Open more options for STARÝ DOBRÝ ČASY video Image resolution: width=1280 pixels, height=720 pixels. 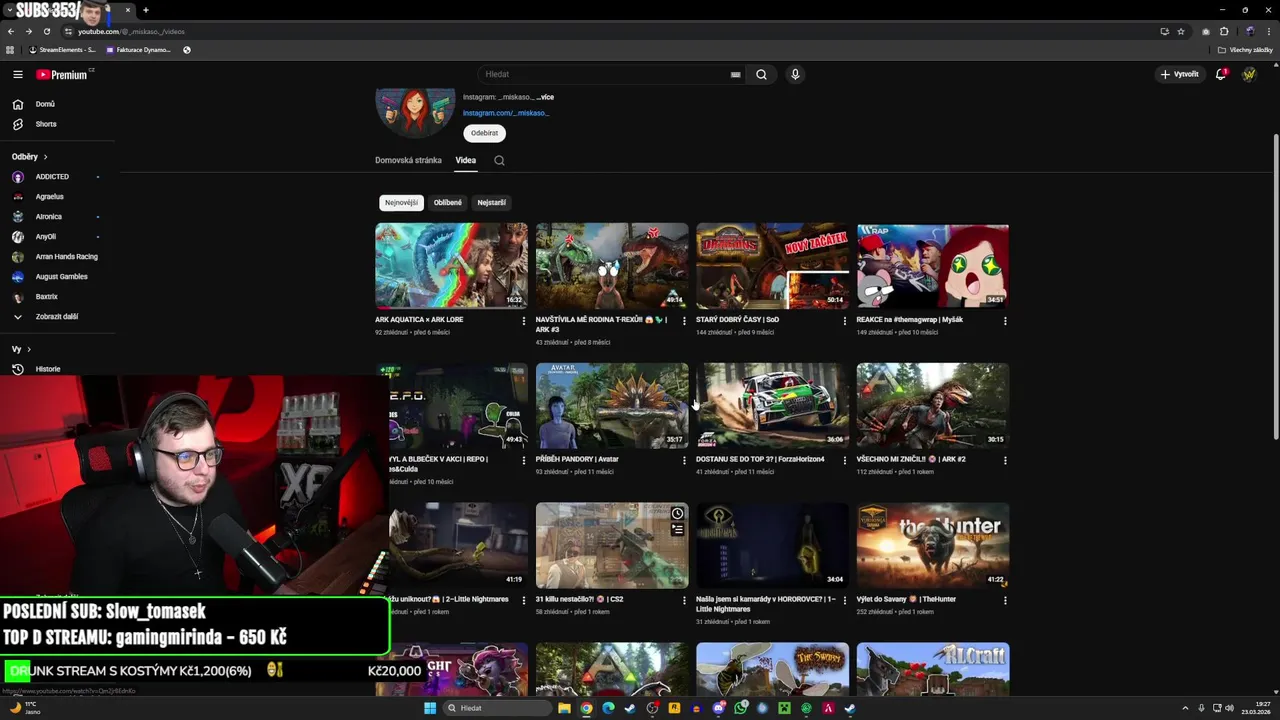(845, 321)
